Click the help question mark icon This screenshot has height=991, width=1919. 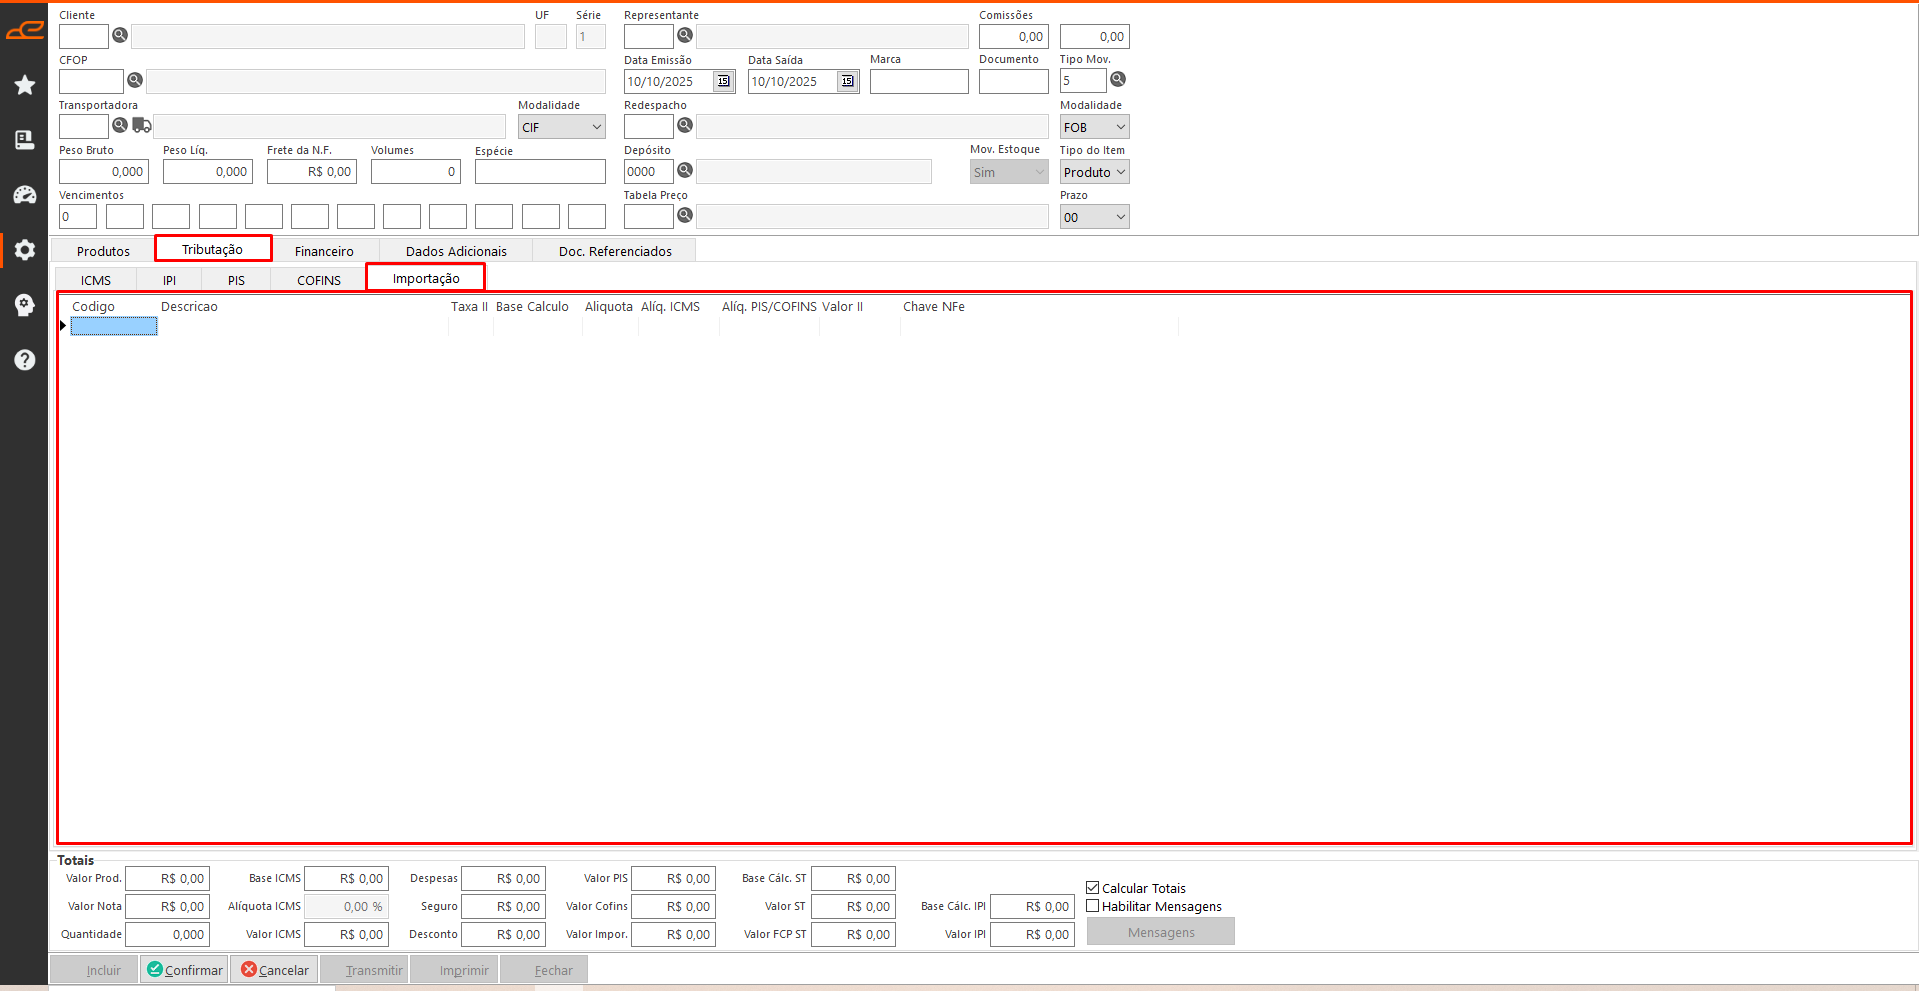coord(25,360)
